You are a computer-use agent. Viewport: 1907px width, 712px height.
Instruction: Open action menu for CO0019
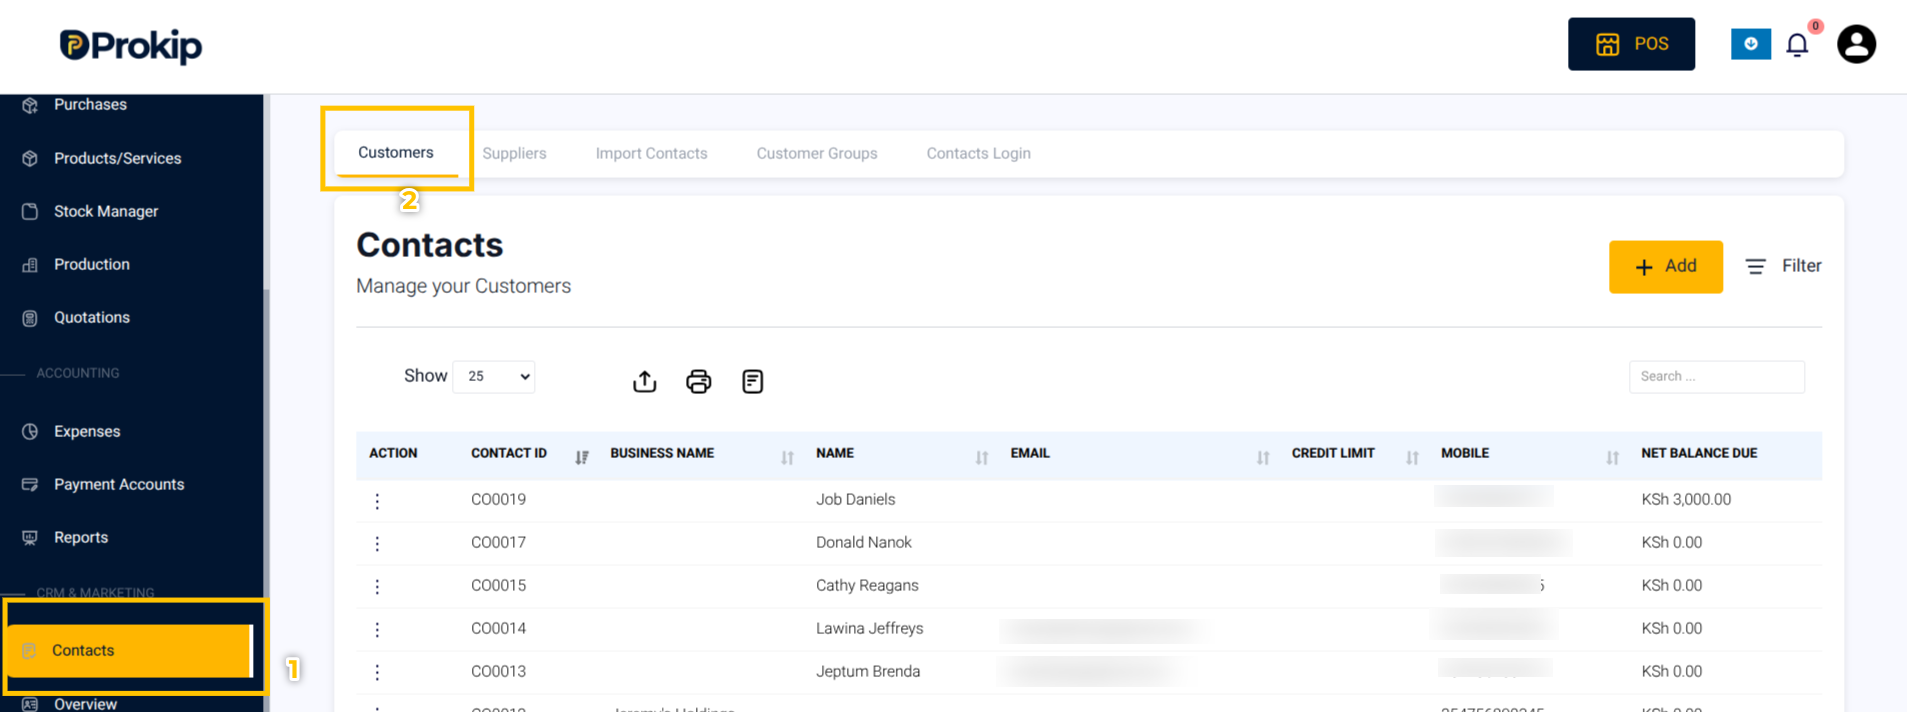point(377,500)
